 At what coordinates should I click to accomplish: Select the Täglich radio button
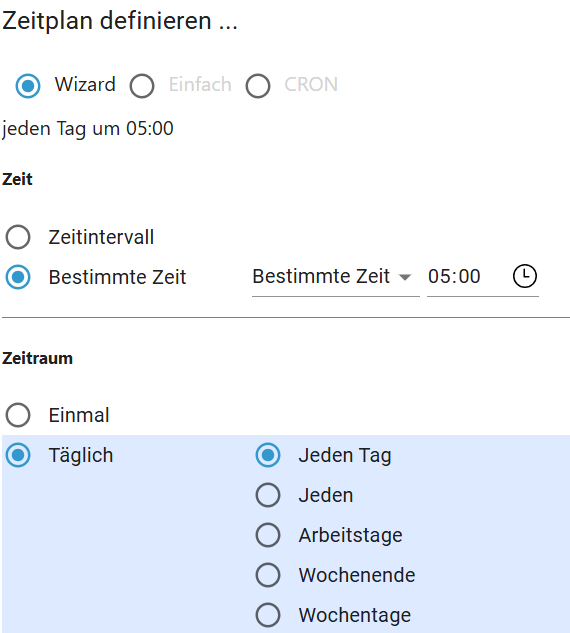point(18,455)
